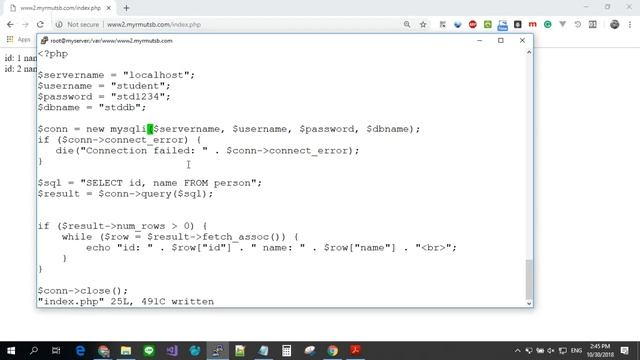Open the Windows Start menu
The height and width of the screenshot is (360, 640).
click(11, 351)
